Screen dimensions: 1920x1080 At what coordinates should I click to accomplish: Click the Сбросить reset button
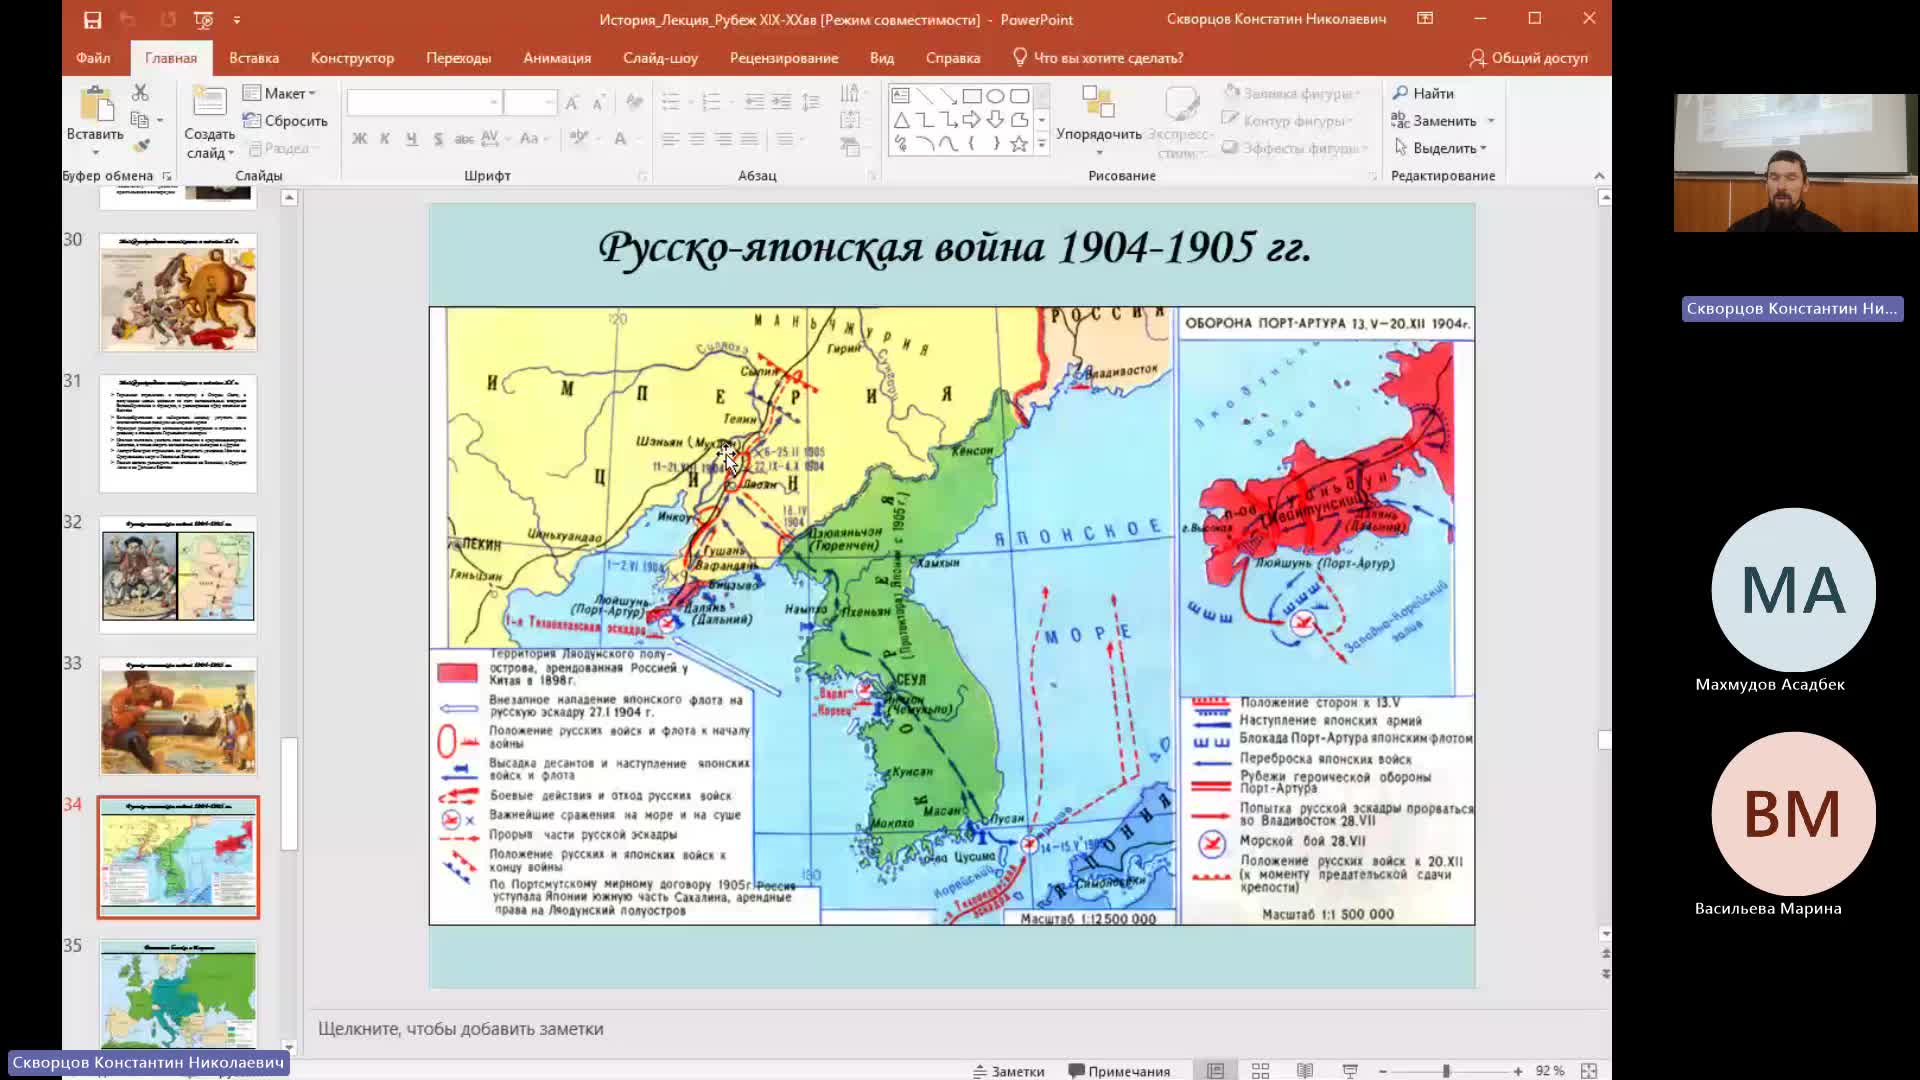click(x=286, y=121)
